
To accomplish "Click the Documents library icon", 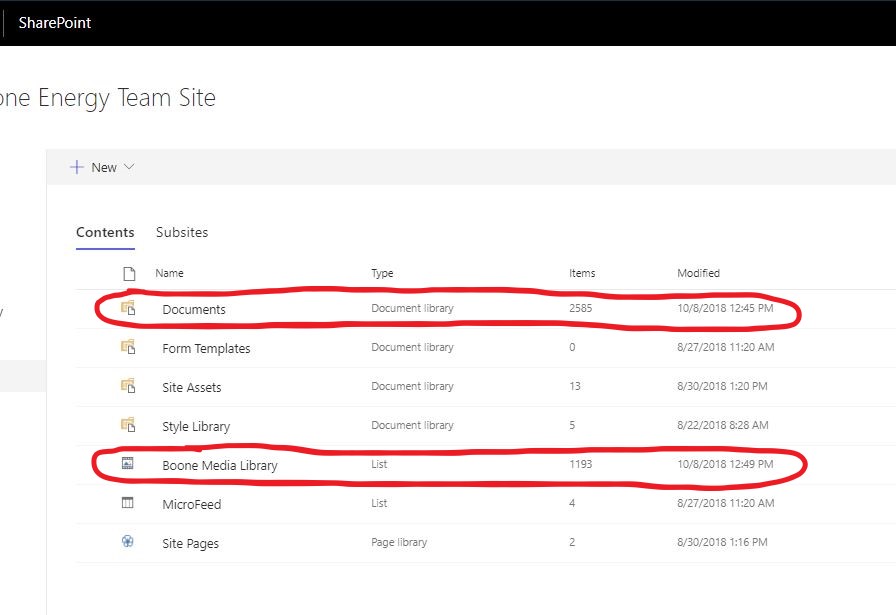I will [128, 308].
